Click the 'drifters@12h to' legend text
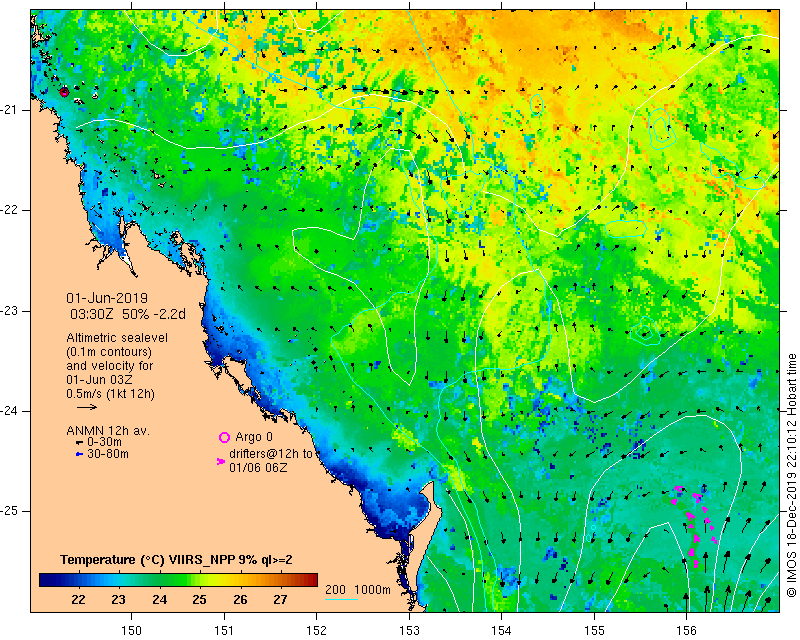Screen dimensions: 800x640 point(271,454)
